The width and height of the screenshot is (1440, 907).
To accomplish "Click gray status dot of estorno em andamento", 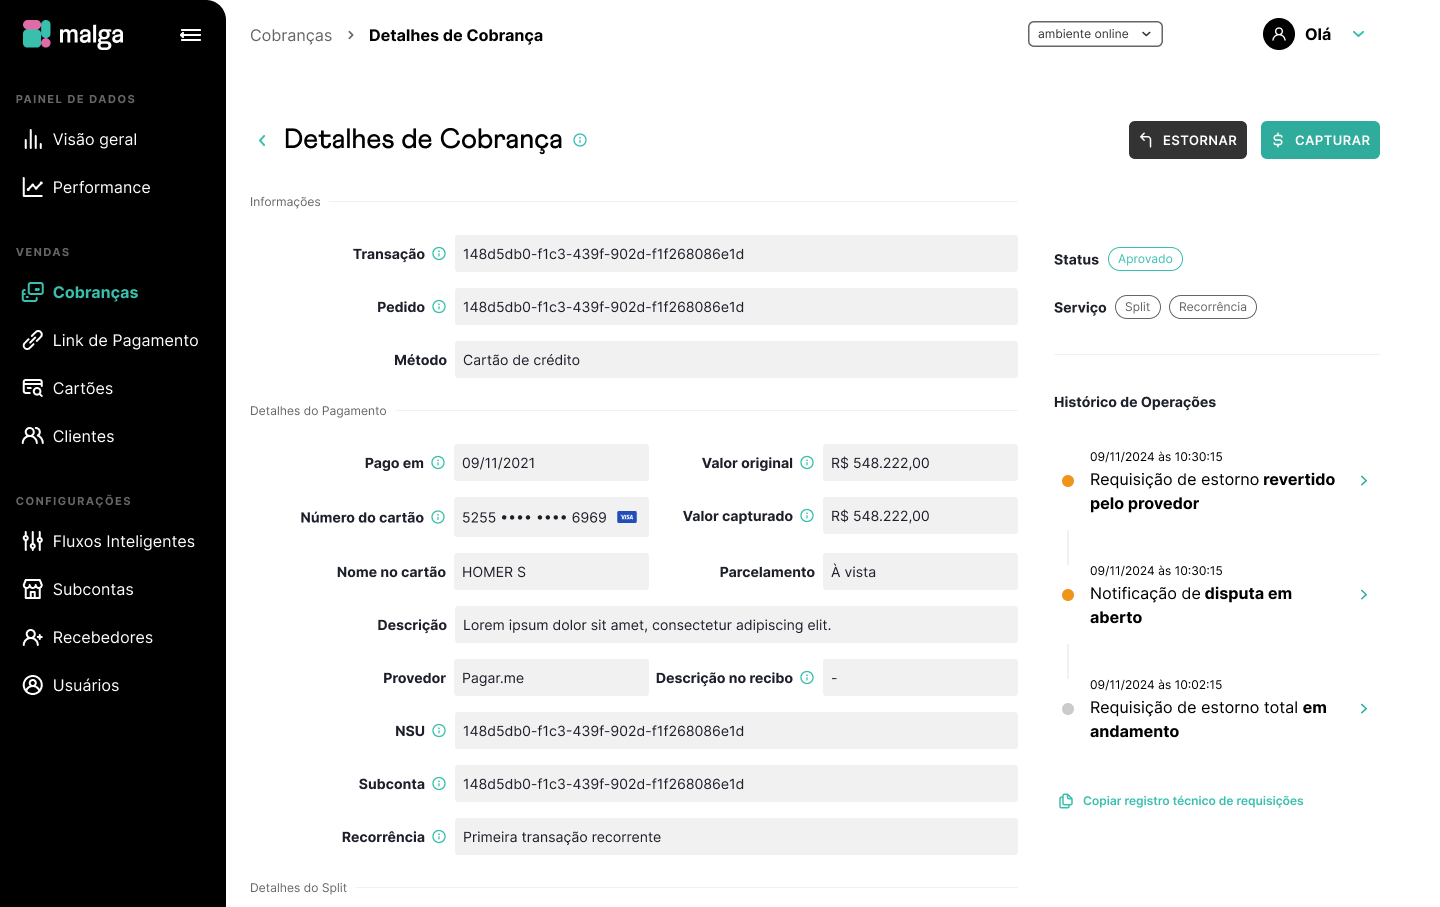I will (x=1068, y=709).
